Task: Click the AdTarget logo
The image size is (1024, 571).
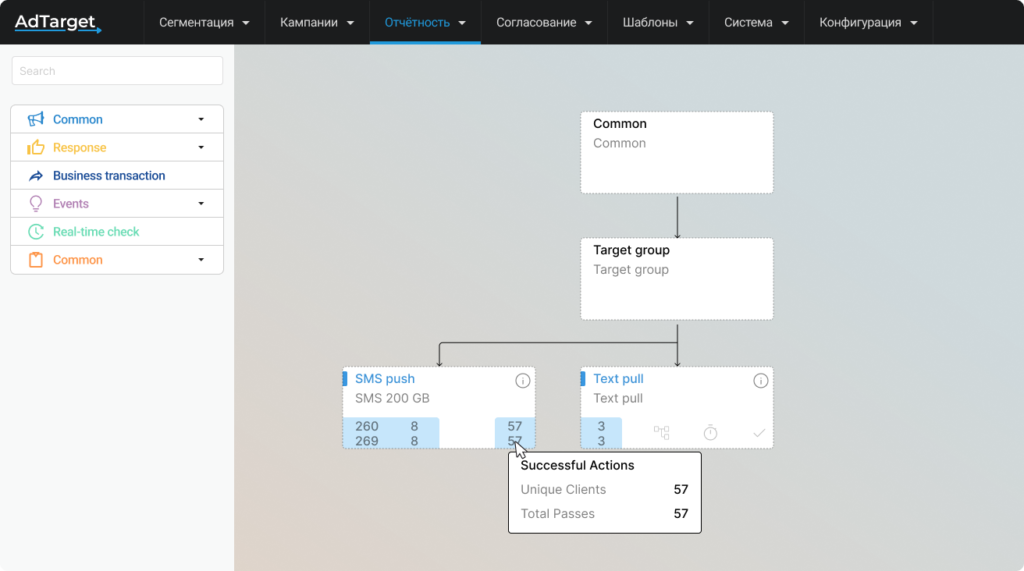Action: point(57,22)
